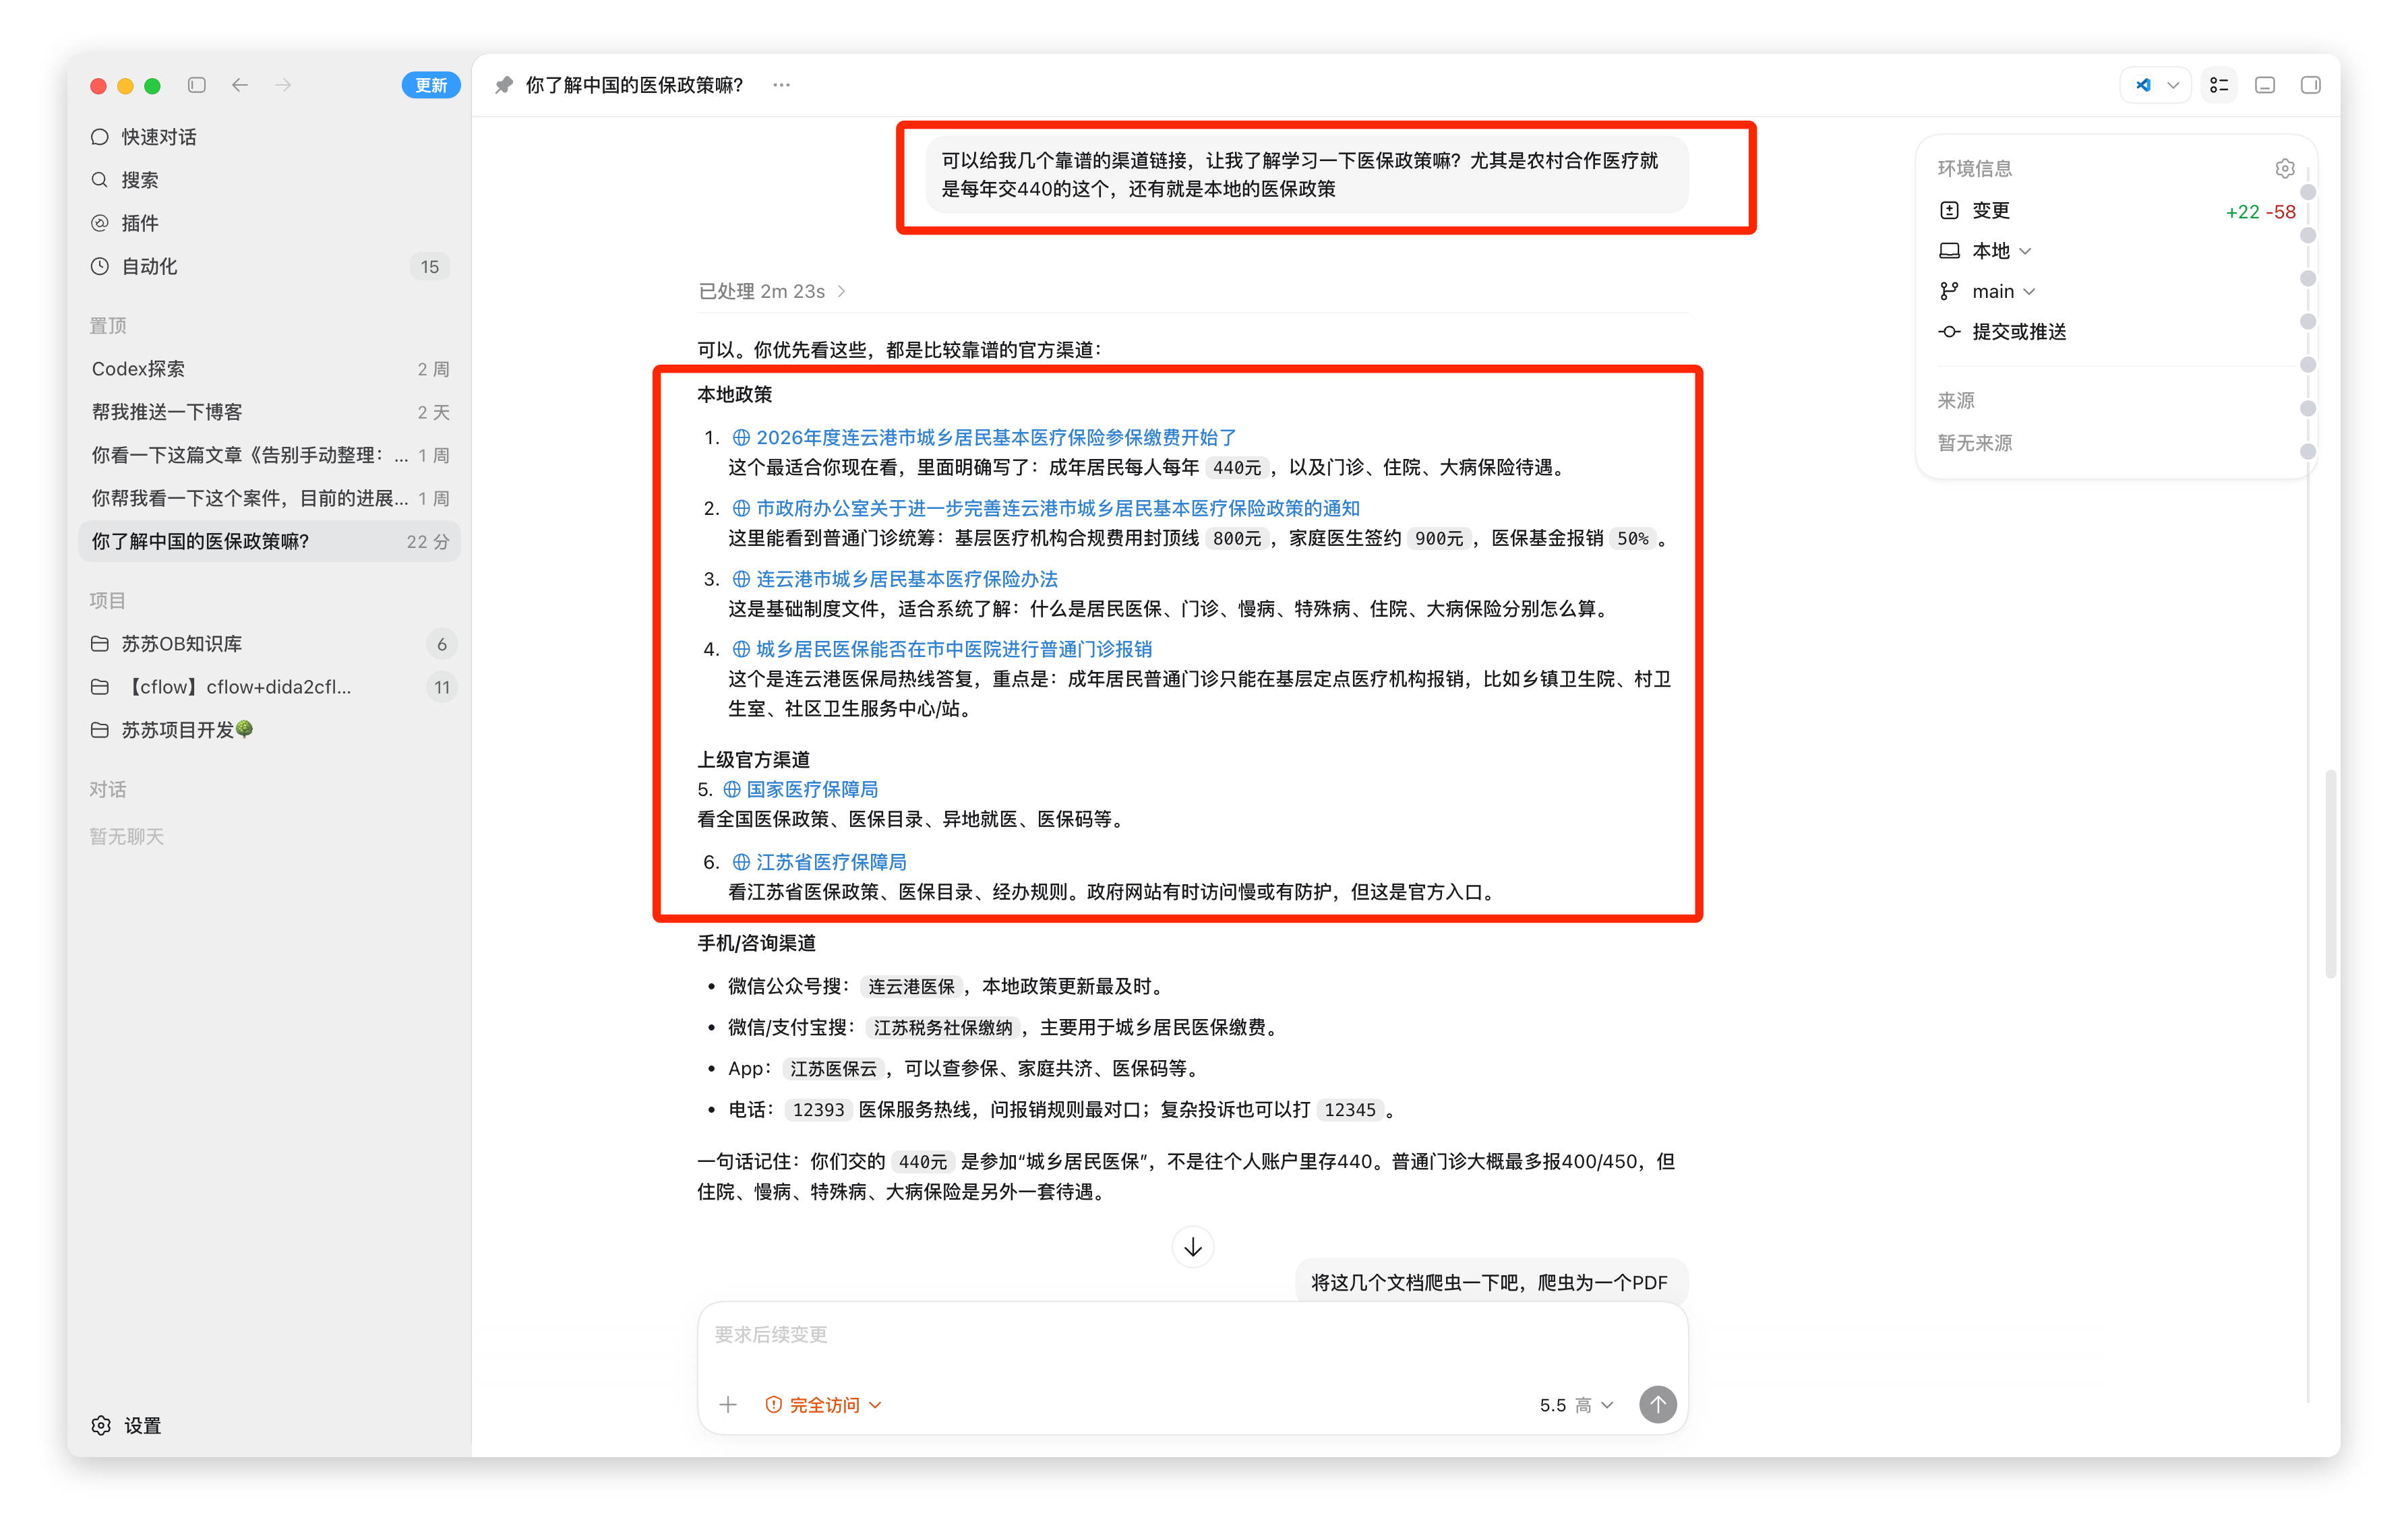This screenshot has height=1538, width=2408.
Task: Click the scroll-to-bottom arrow button
Action: pyautogui.click(x=1193, y=1247)
